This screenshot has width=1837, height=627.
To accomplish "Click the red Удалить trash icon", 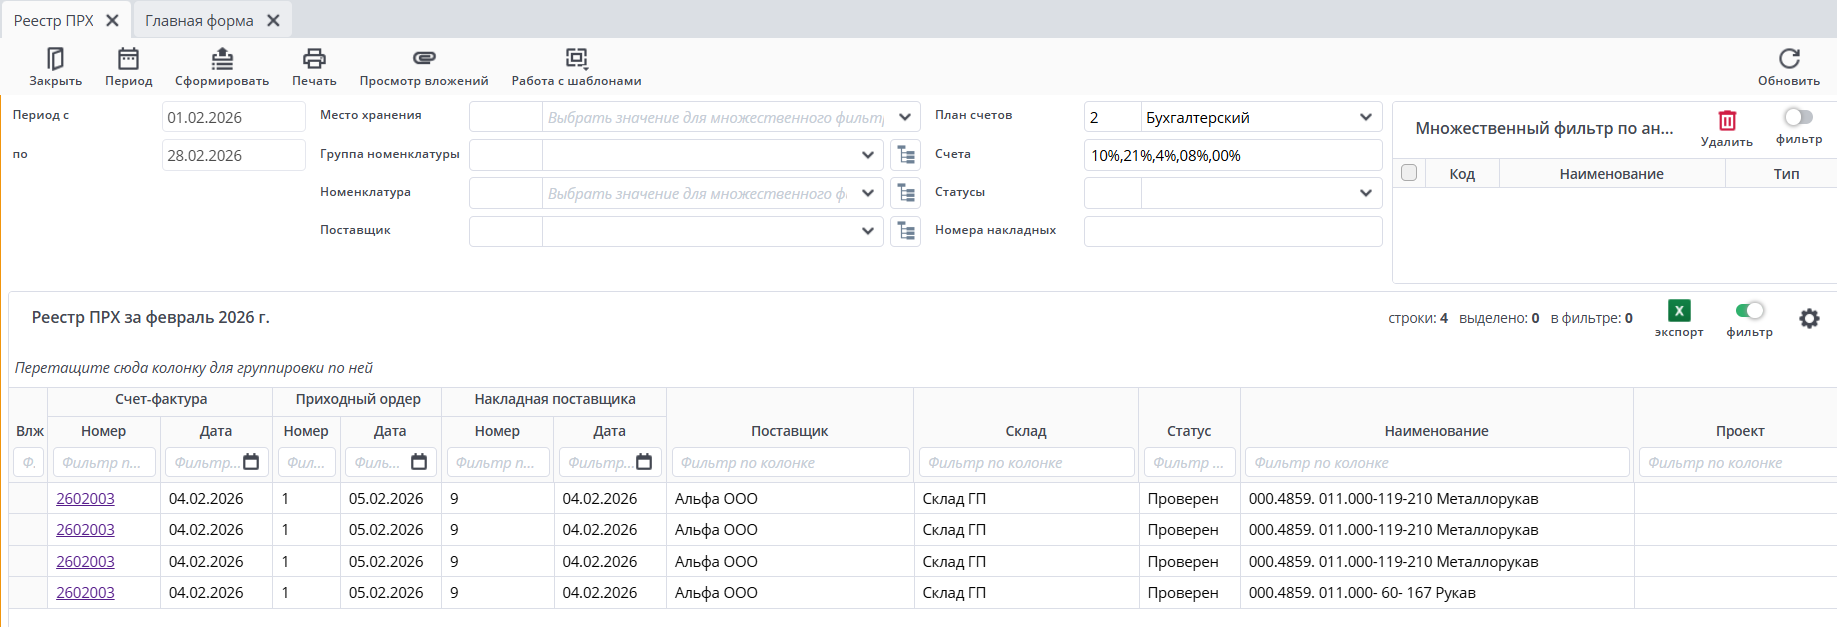I will coord(1727,121).
